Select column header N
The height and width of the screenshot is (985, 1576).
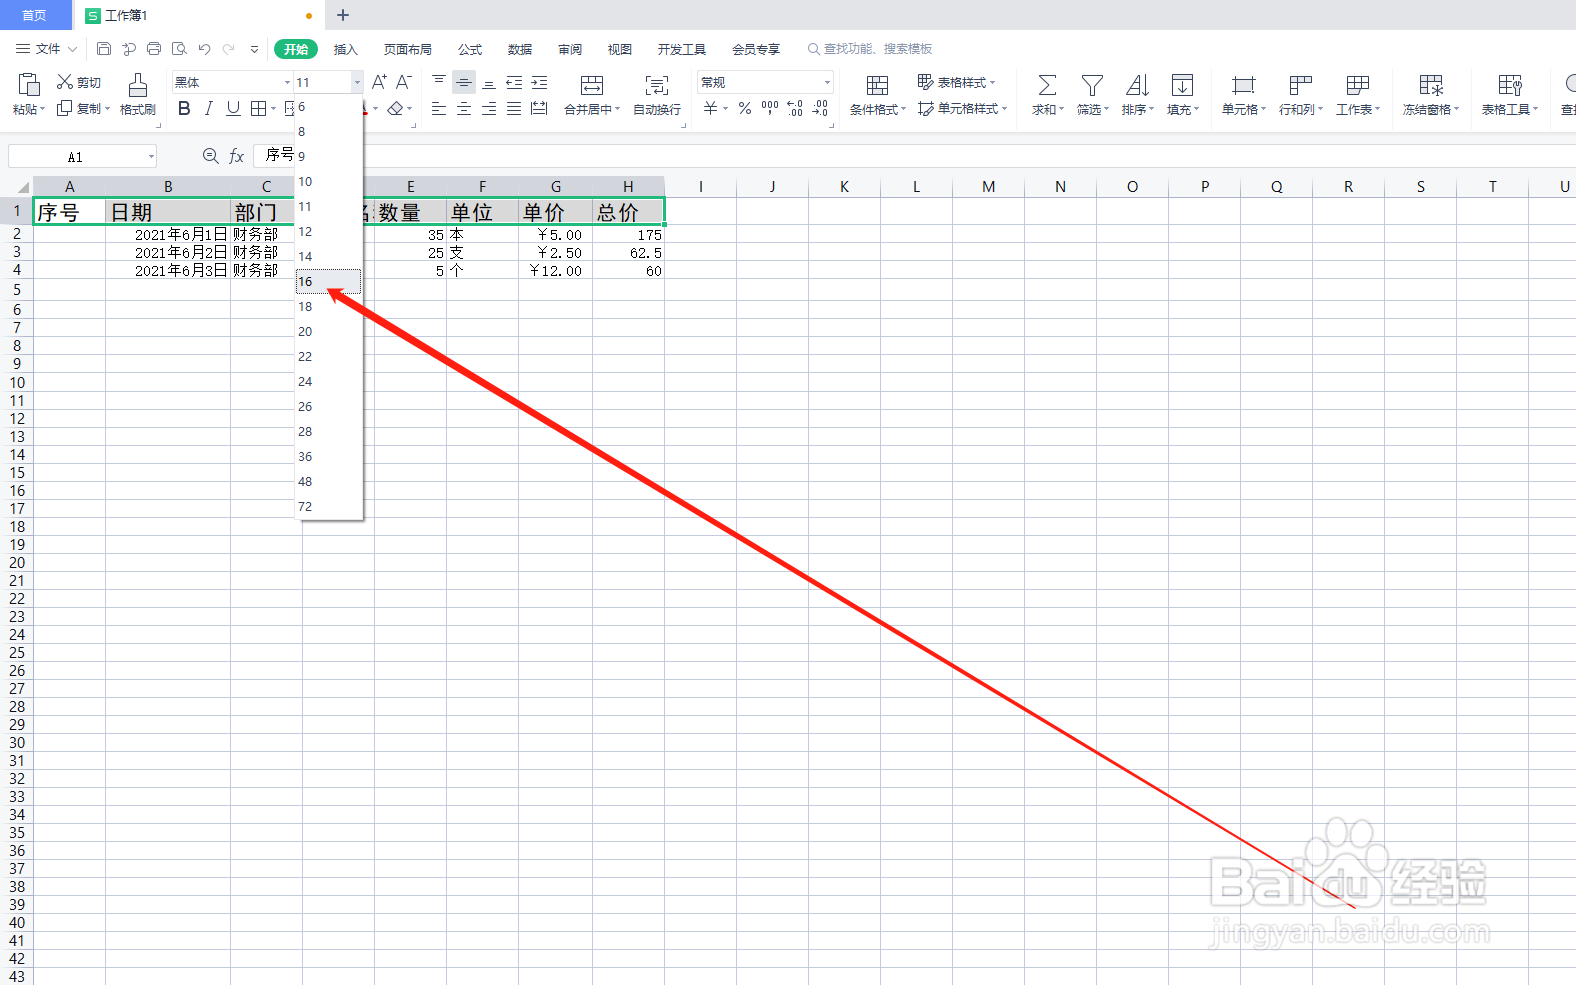pyautogui.click(x=1060, y=186)
